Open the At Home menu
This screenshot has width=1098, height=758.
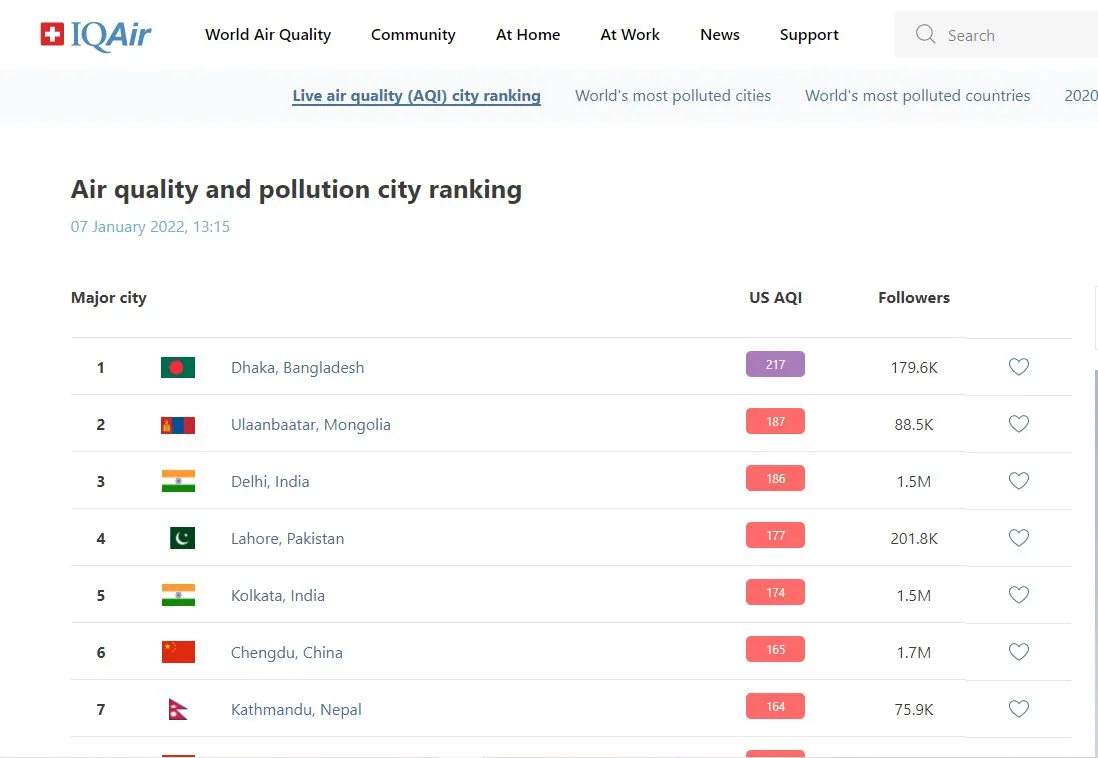click(528, 35)
